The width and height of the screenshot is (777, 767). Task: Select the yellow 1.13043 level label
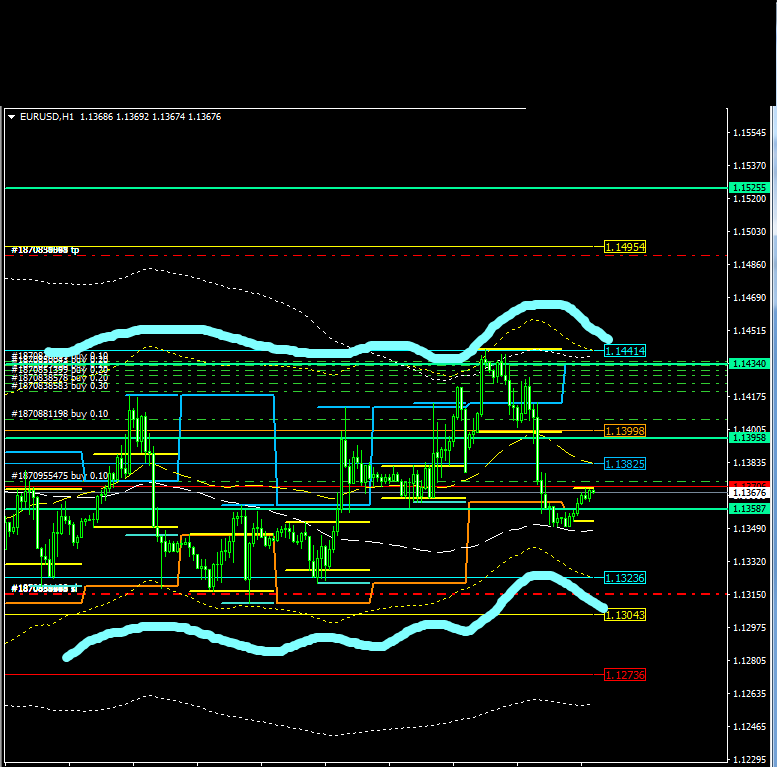pyautogui.click(x=625, y=615)
